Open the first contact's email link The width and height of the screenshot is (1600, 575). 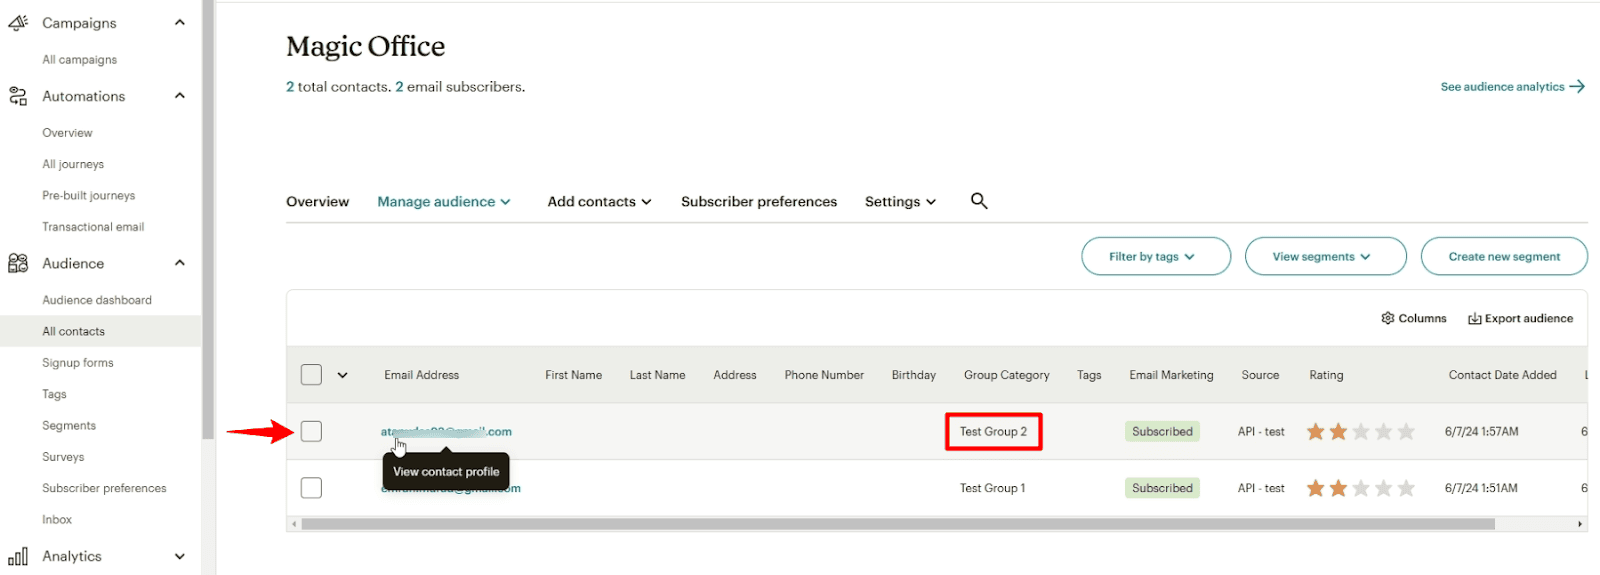tap(446, 431)
